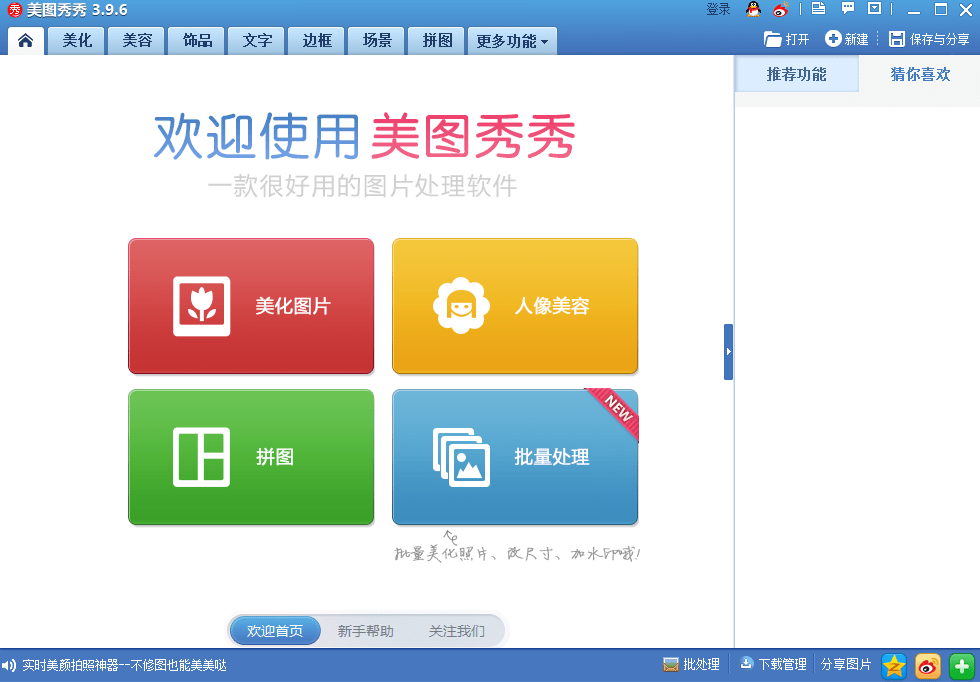Click 保存与分享 save button

[929, 39]
